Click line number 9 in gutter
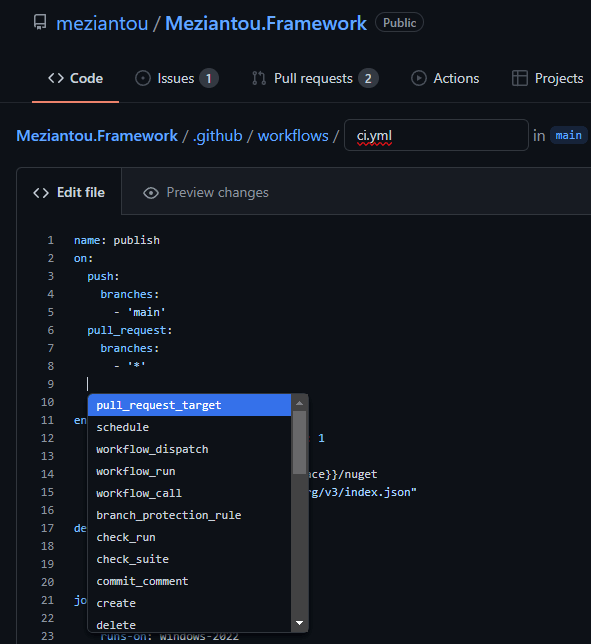The height and width of the screenshot is (644, 591). (x=50, y=384)
